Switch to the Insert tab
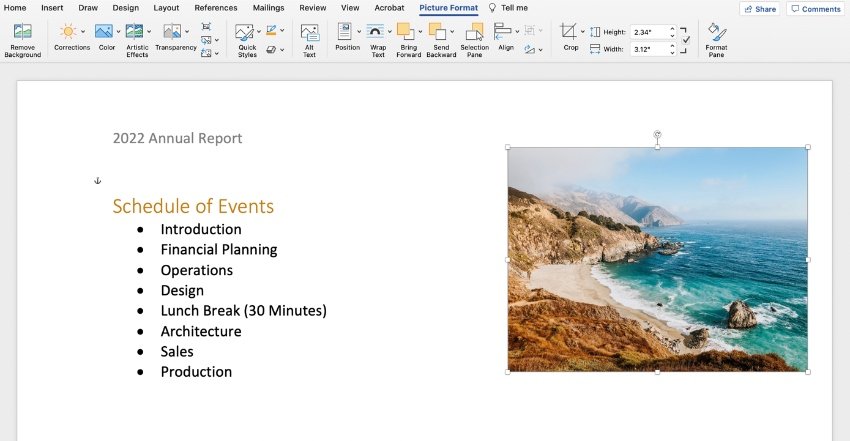This screenshot has height=441, width=850. (52, 8)
